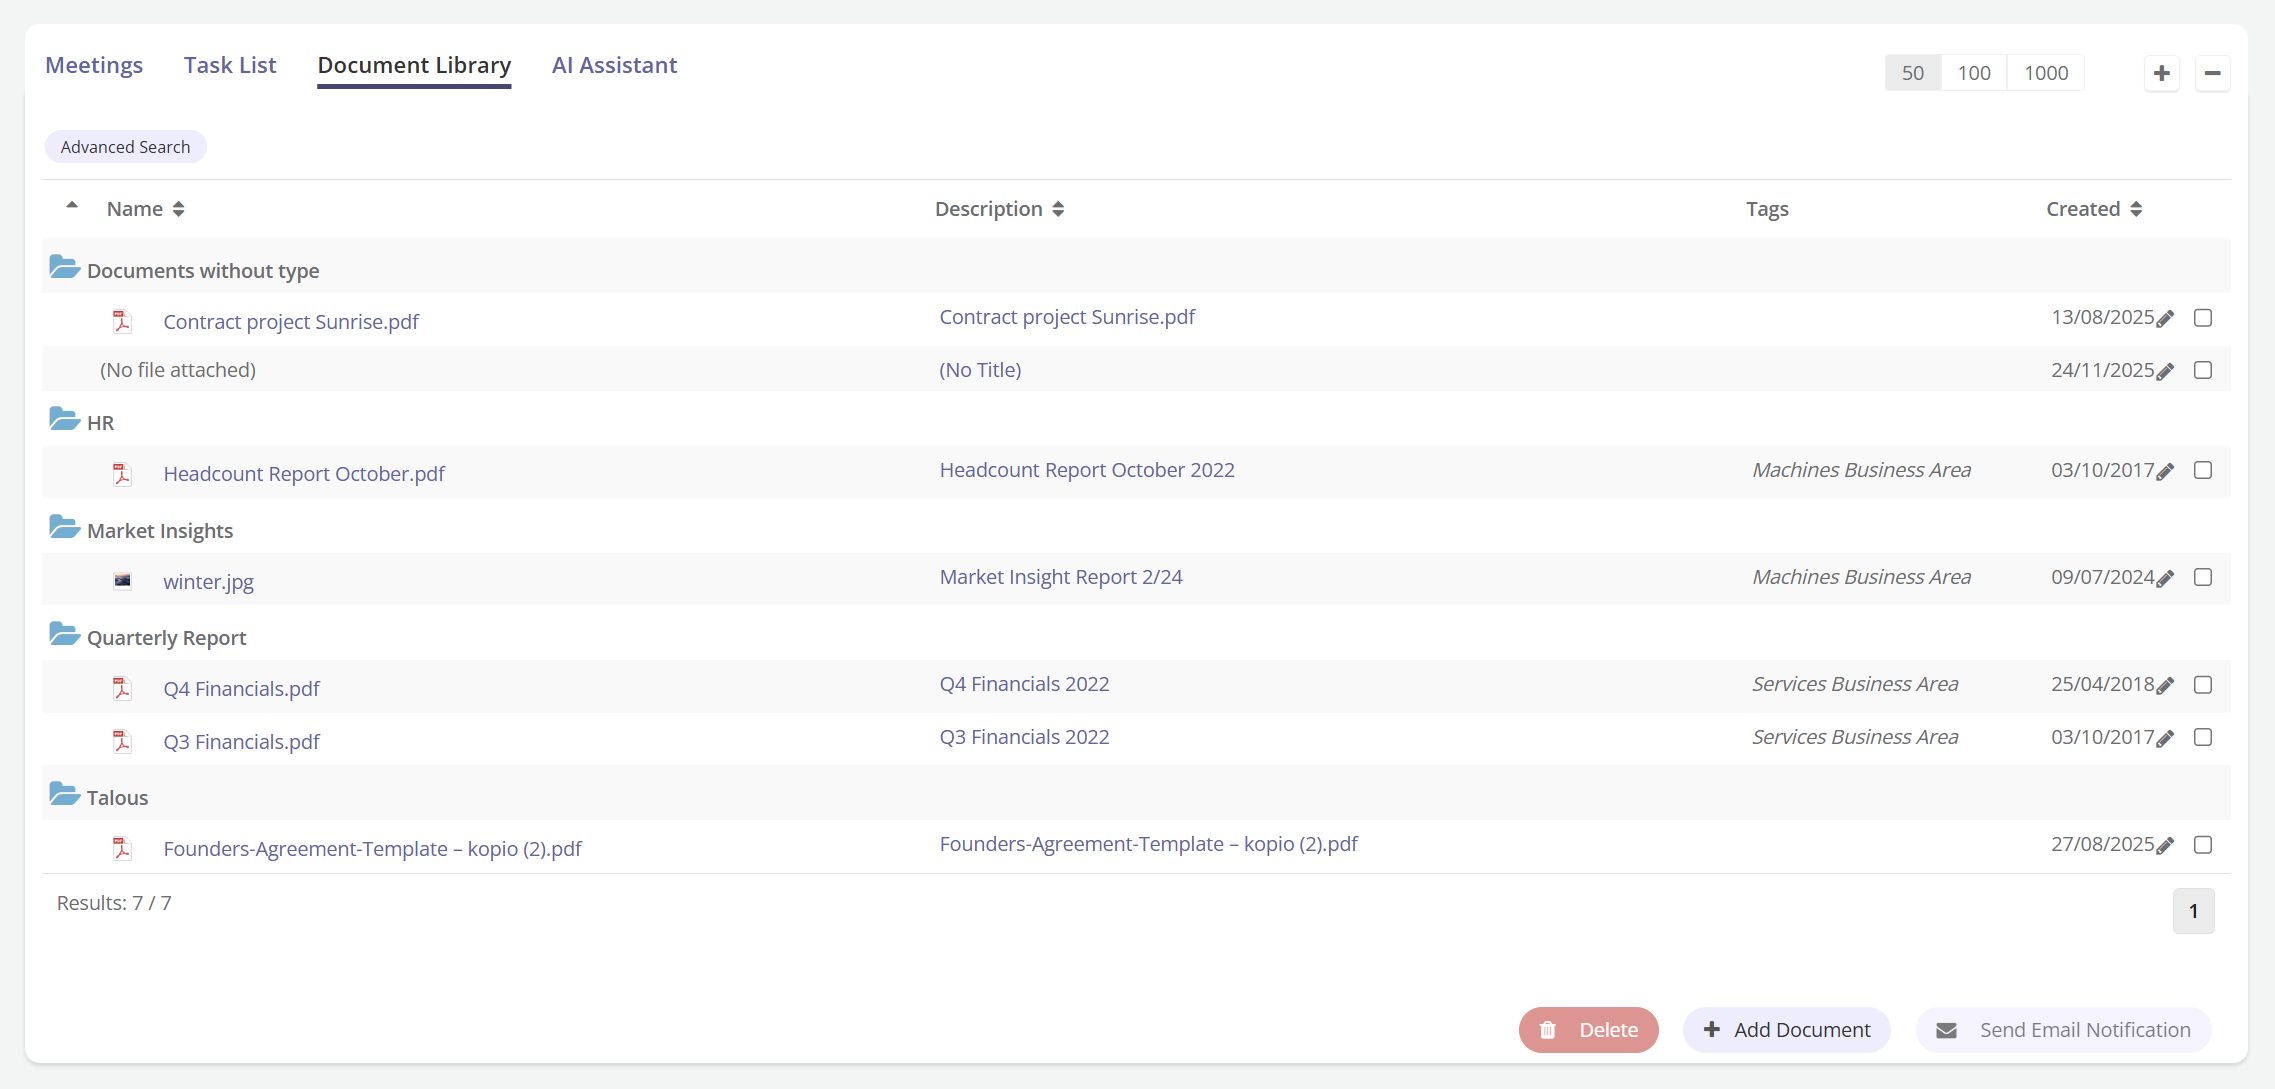Open Advanced Search

tap(125, 146)
